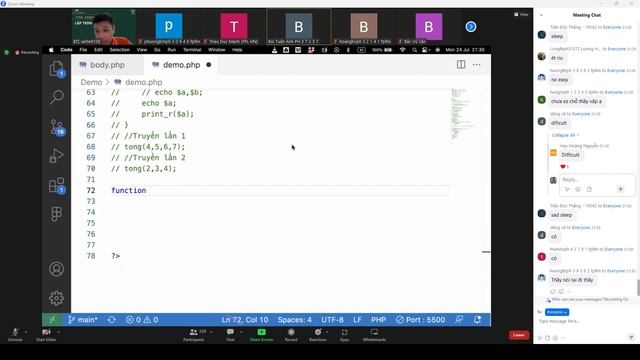This screenshot has width=640, height=360.
Task: Open Spotlight search in the macOS menu bar
Action: 414,50
